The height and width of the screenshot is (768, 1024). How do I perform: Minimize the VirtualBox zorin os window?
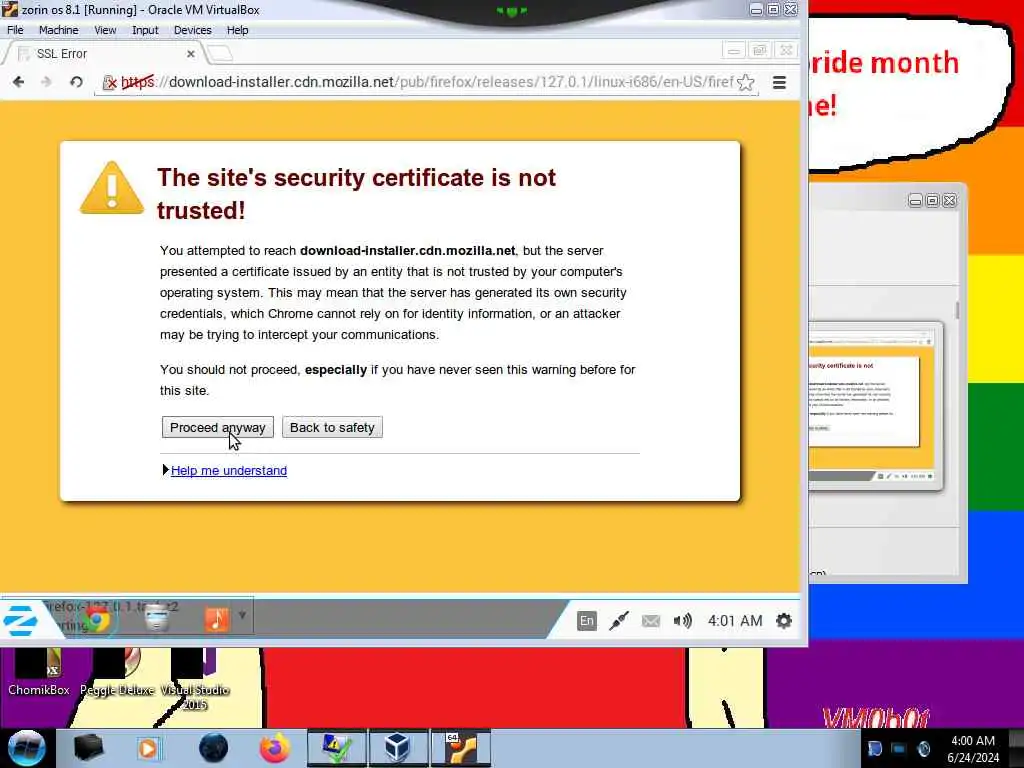756,10
